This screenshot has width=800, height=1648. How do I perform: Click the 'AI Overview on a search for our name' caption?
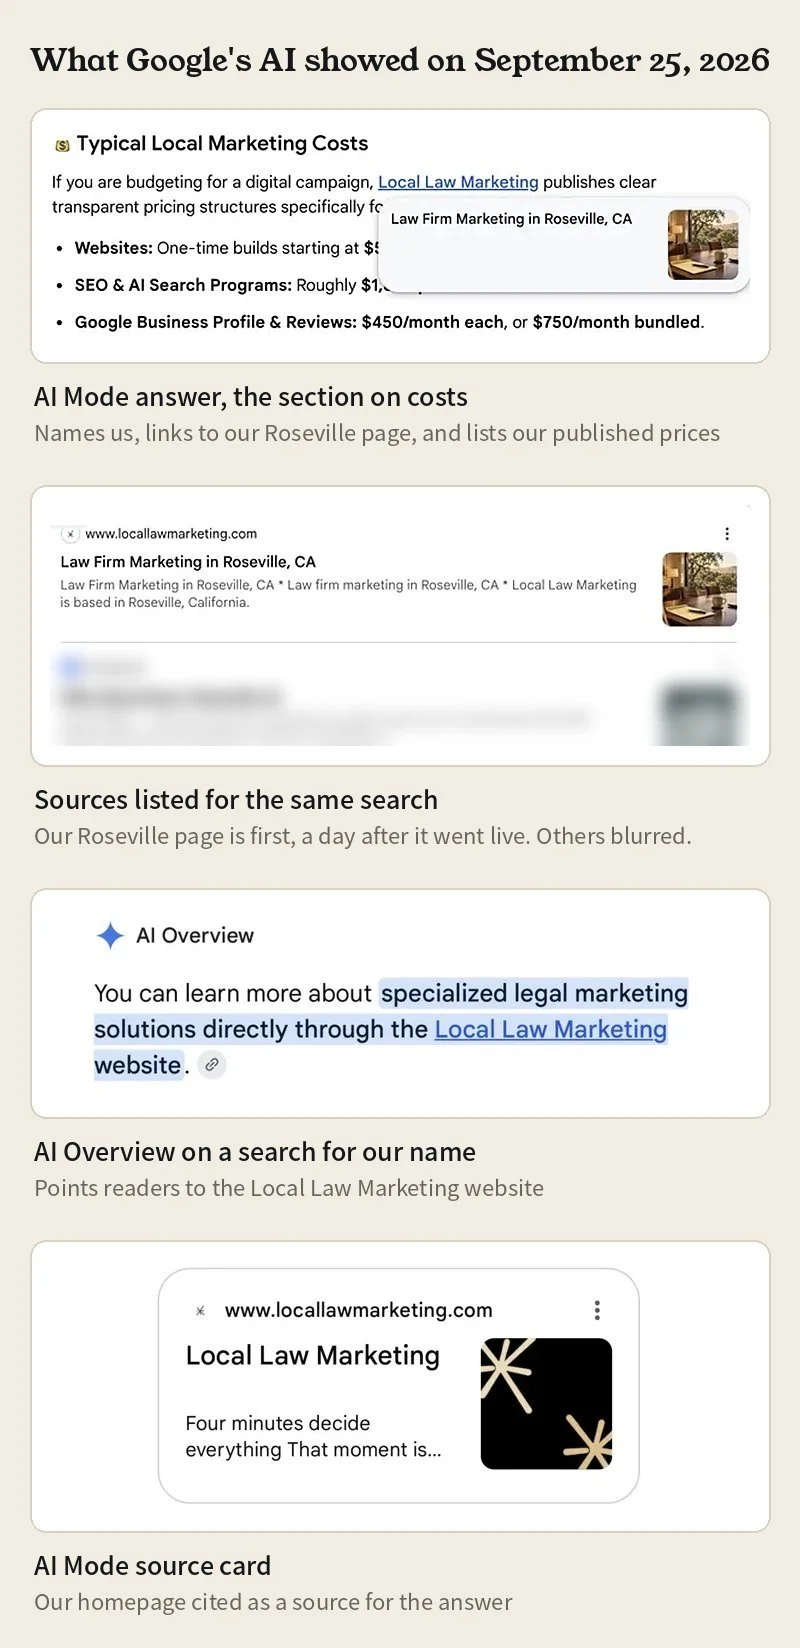(x=255, y=1152)
